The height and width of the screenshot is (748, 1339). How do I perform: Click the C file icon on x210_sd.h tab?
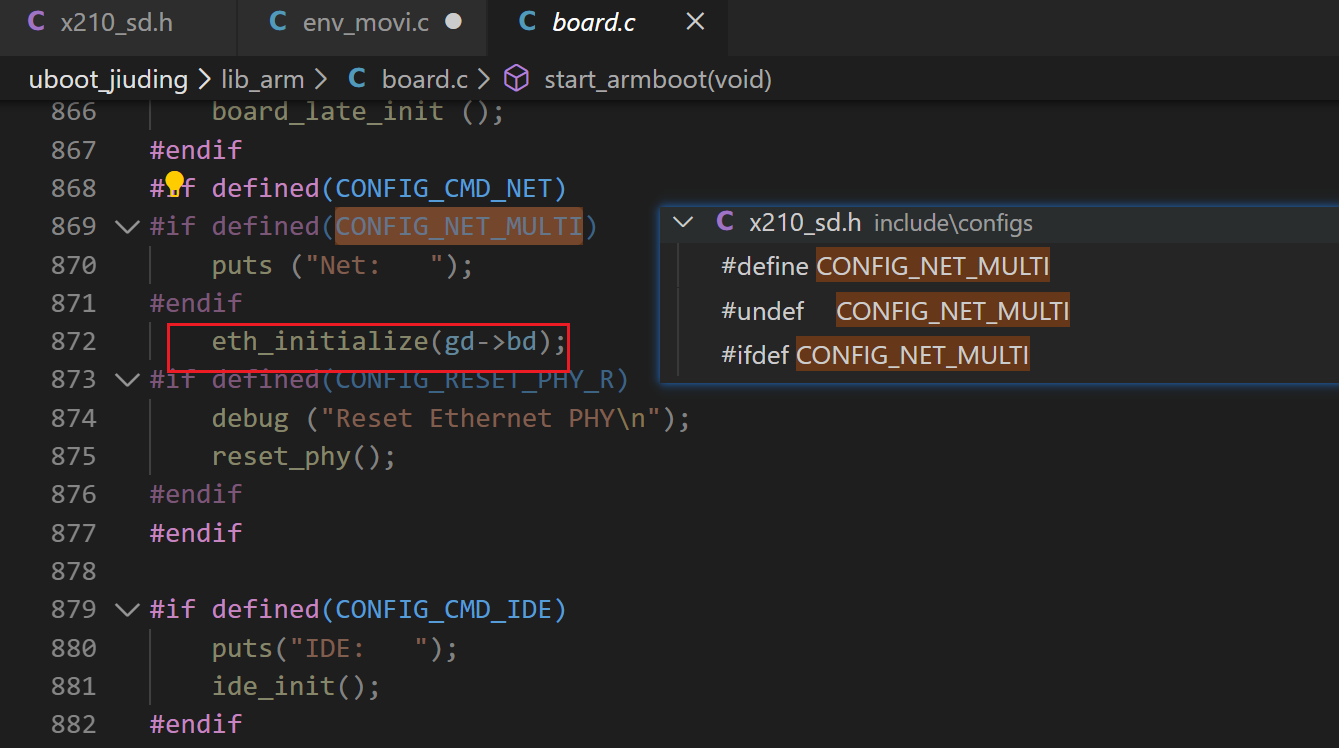pyautogui.click(x=36, y=22)
